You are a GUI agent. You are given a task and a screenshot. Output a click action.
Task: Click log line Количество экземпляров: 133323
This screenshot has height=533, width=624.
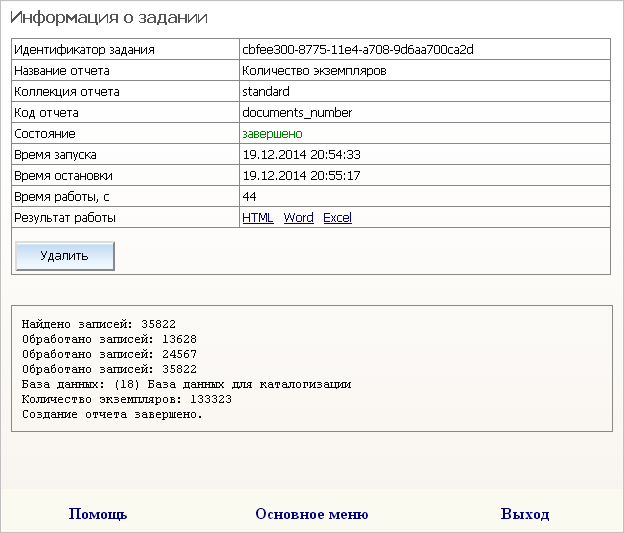coord(127,399)
